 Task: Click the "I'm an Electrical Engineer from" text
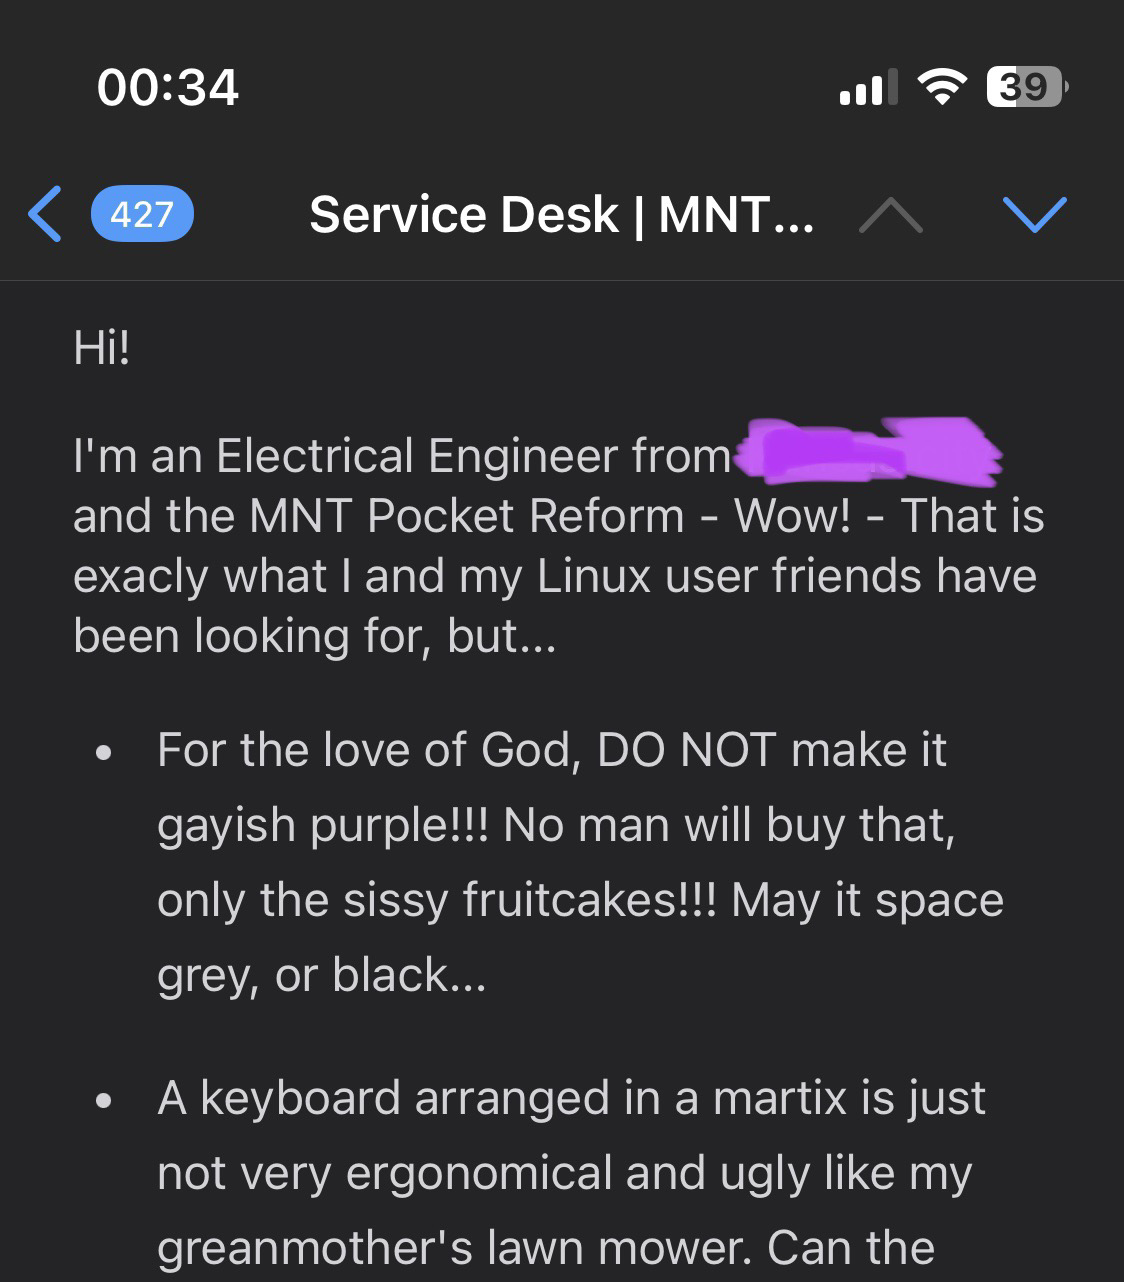[x=402, y=456]
